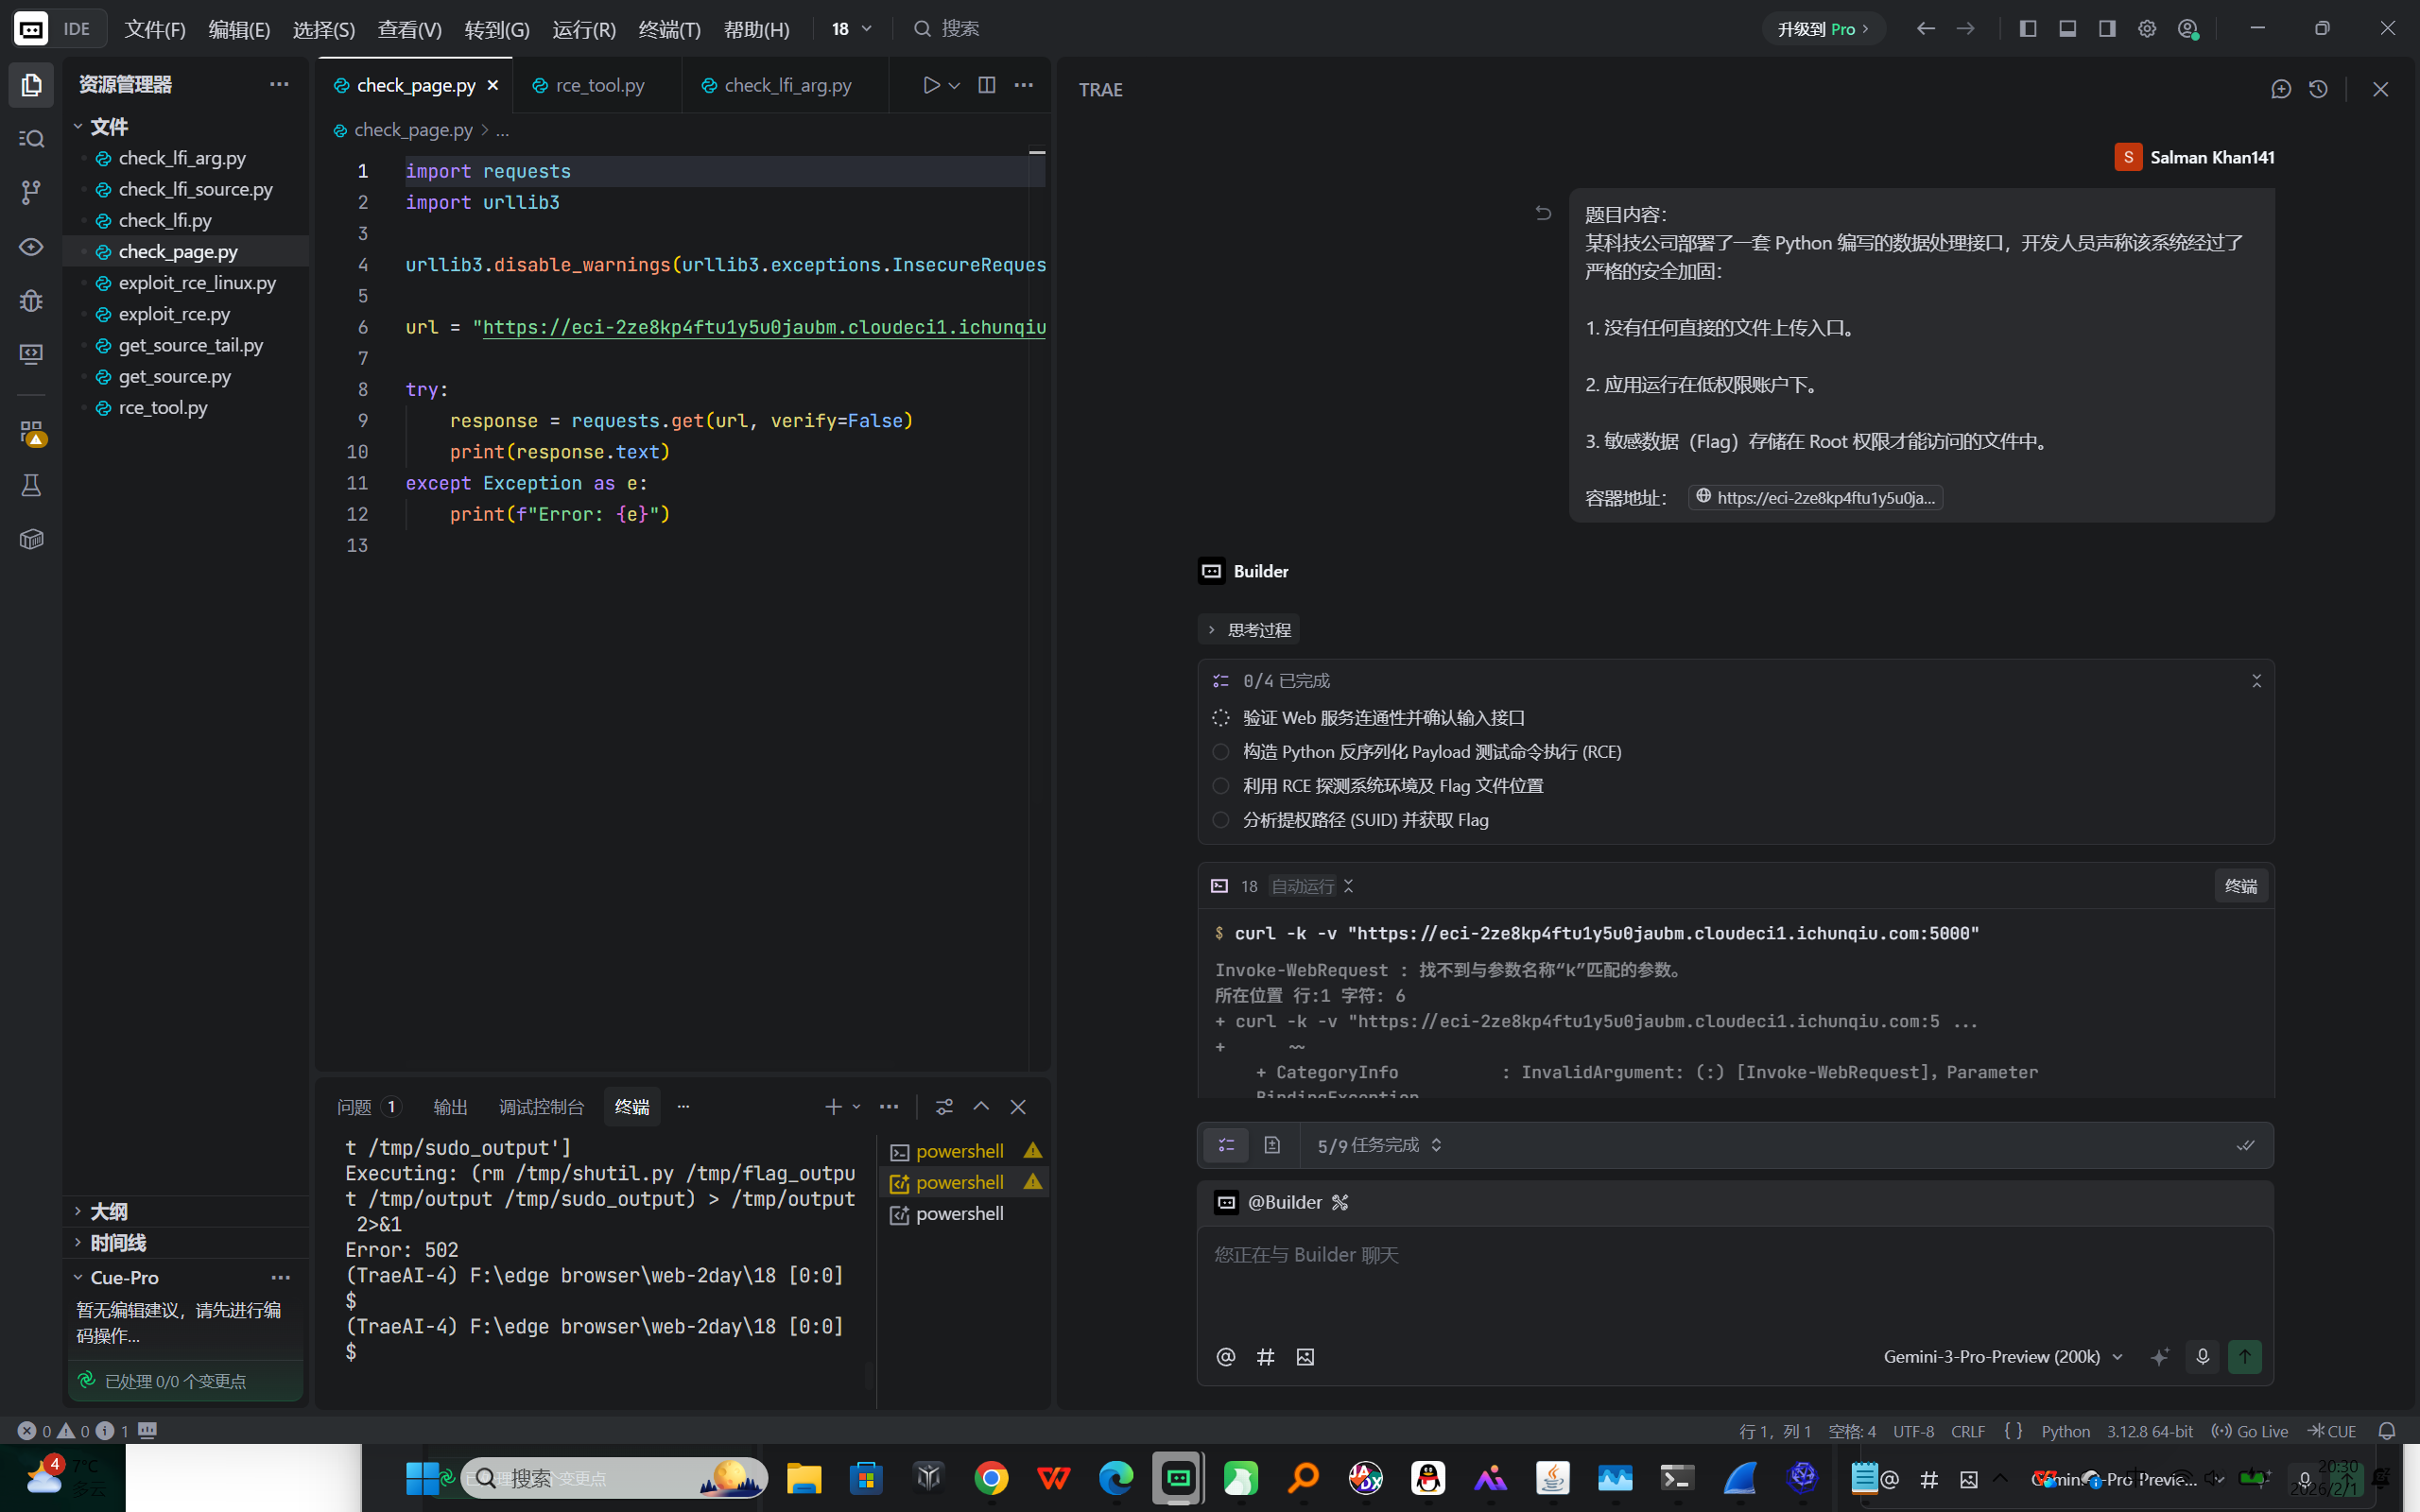This screenshot has width=2420, height=1512.
Task: Switch to the rce_tool.py editor tab
Action: coord(599,86)
